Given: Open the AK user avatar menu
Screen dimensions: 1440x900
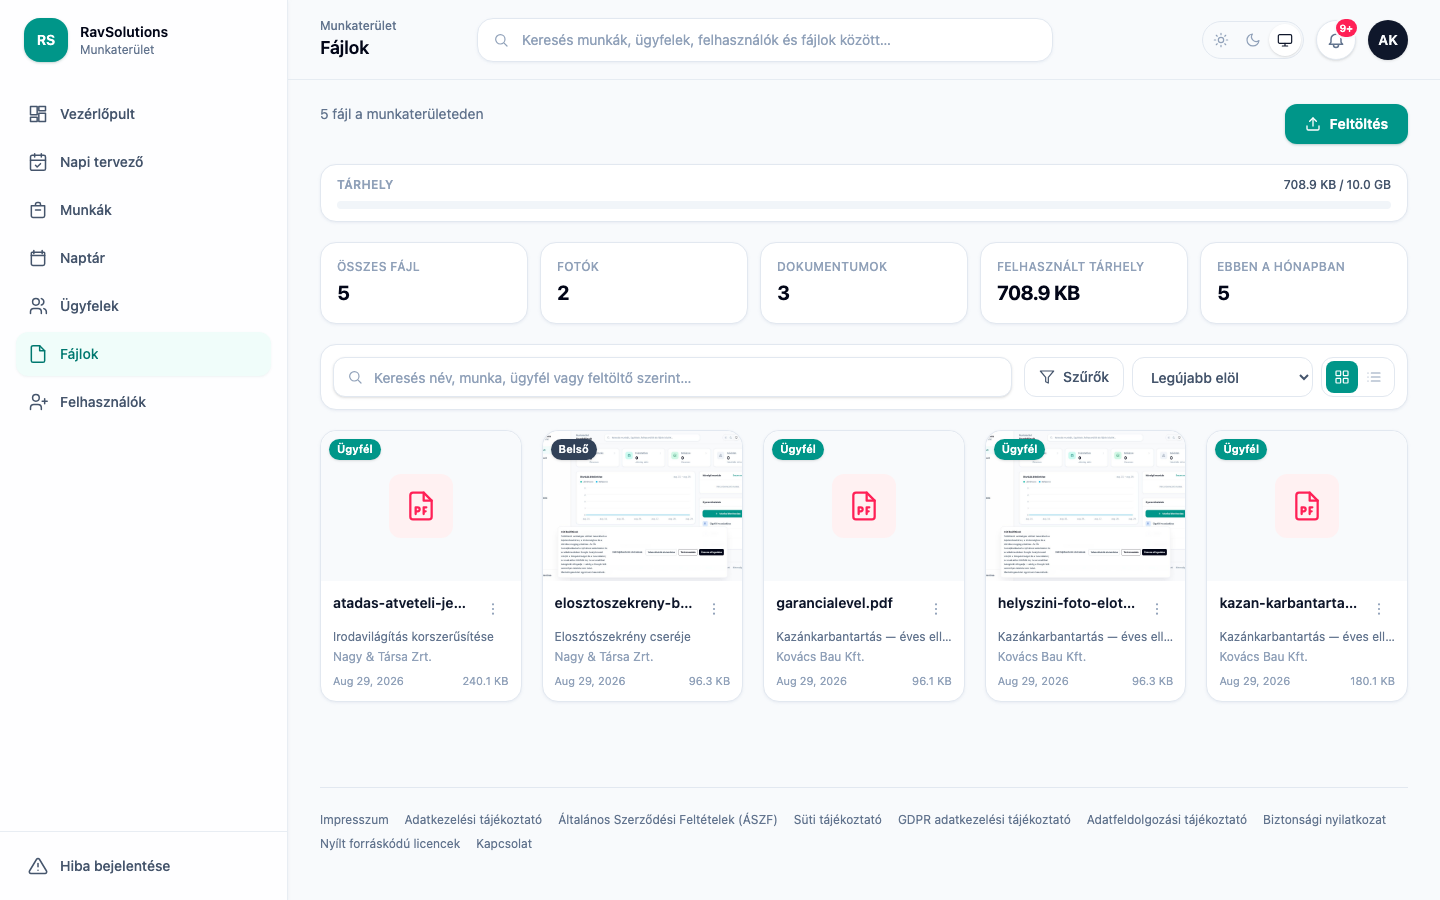Looking at the screenshot, I should tap(1388, 40).
